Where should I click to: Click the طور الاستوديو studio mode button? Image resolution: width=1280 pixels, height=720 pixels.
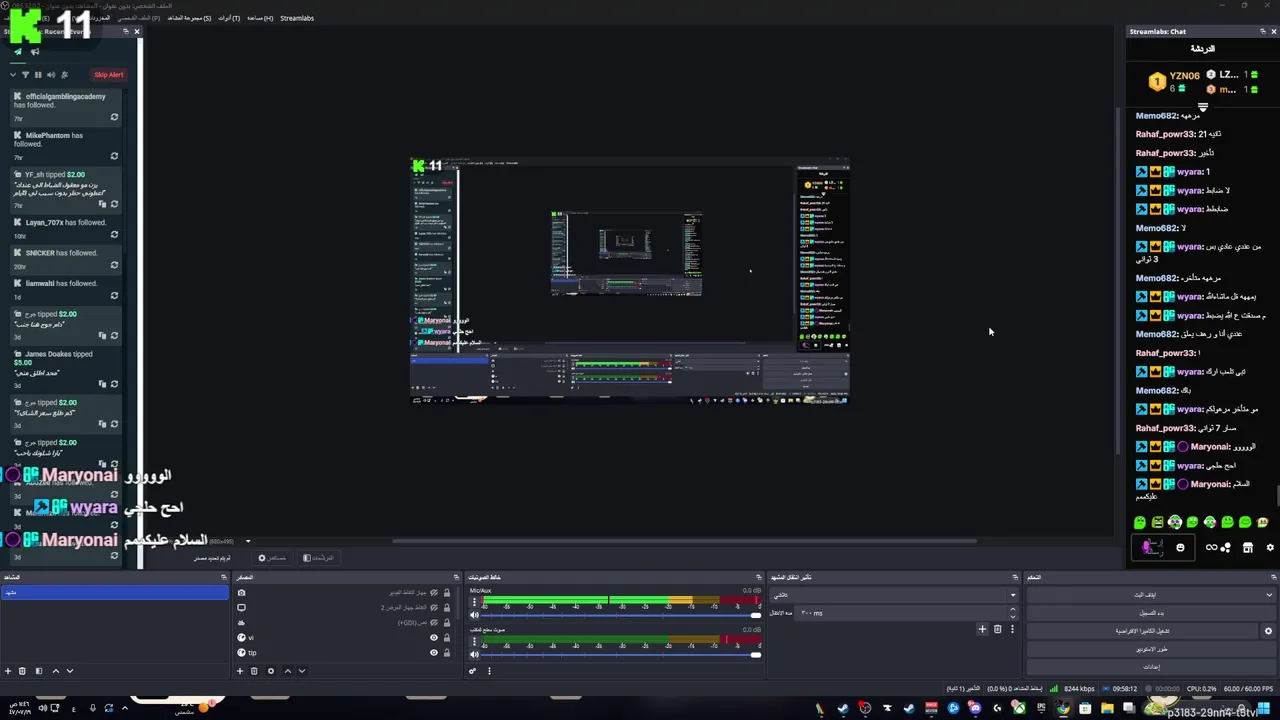click(1152, 649)
